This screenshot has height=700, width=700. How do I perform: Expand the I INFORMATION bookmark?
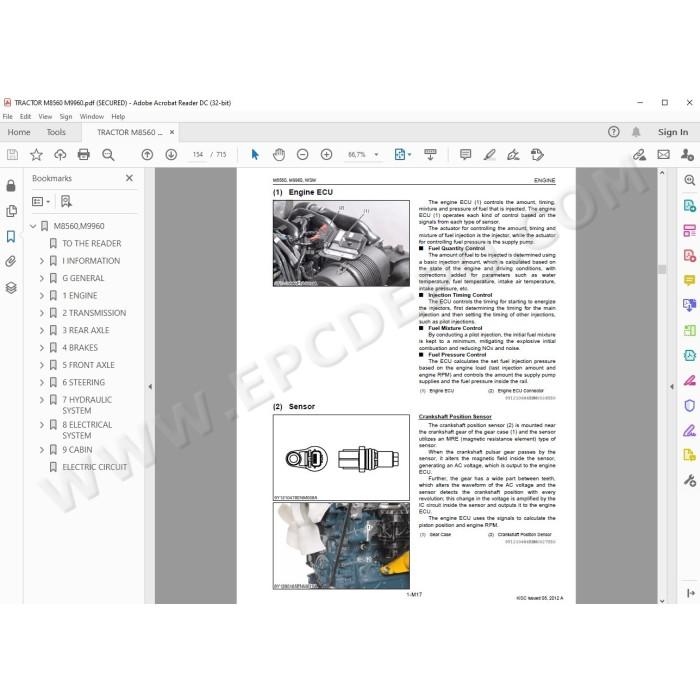click(42, 261)
